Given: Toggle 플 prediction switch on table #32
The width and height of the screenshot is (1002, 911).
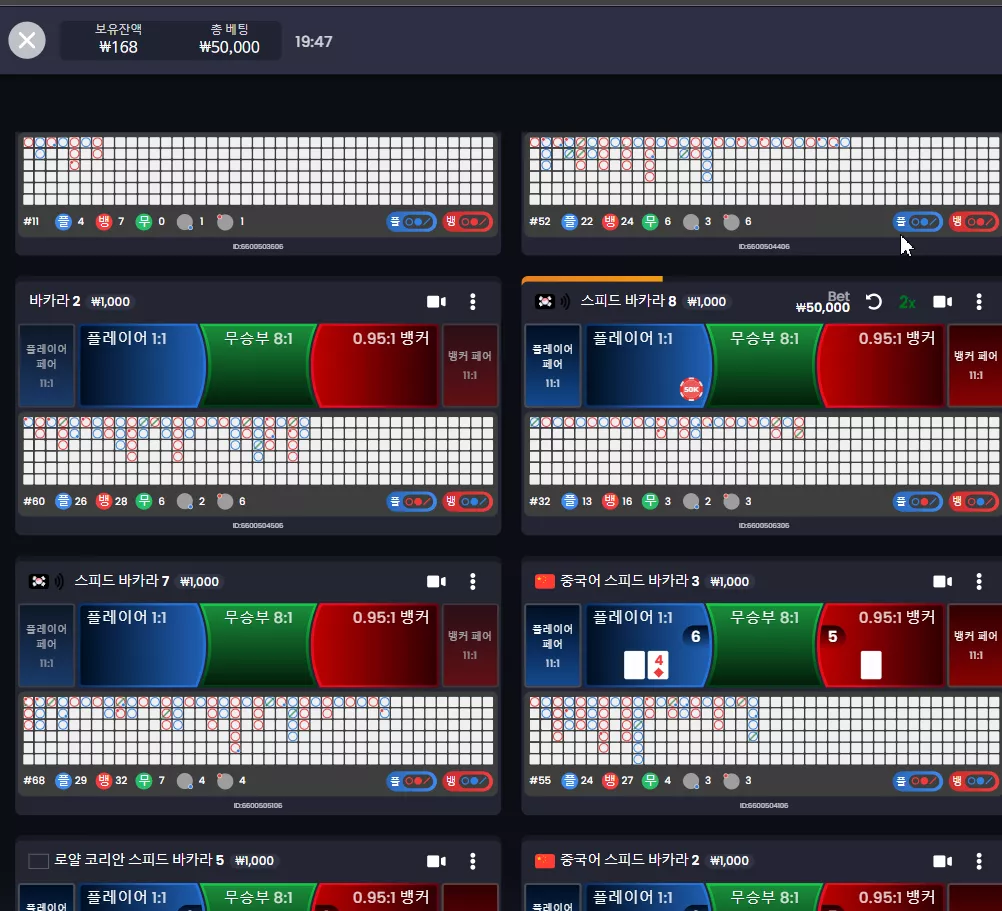Looking at the screenshot, I should (x=918, y=501).
